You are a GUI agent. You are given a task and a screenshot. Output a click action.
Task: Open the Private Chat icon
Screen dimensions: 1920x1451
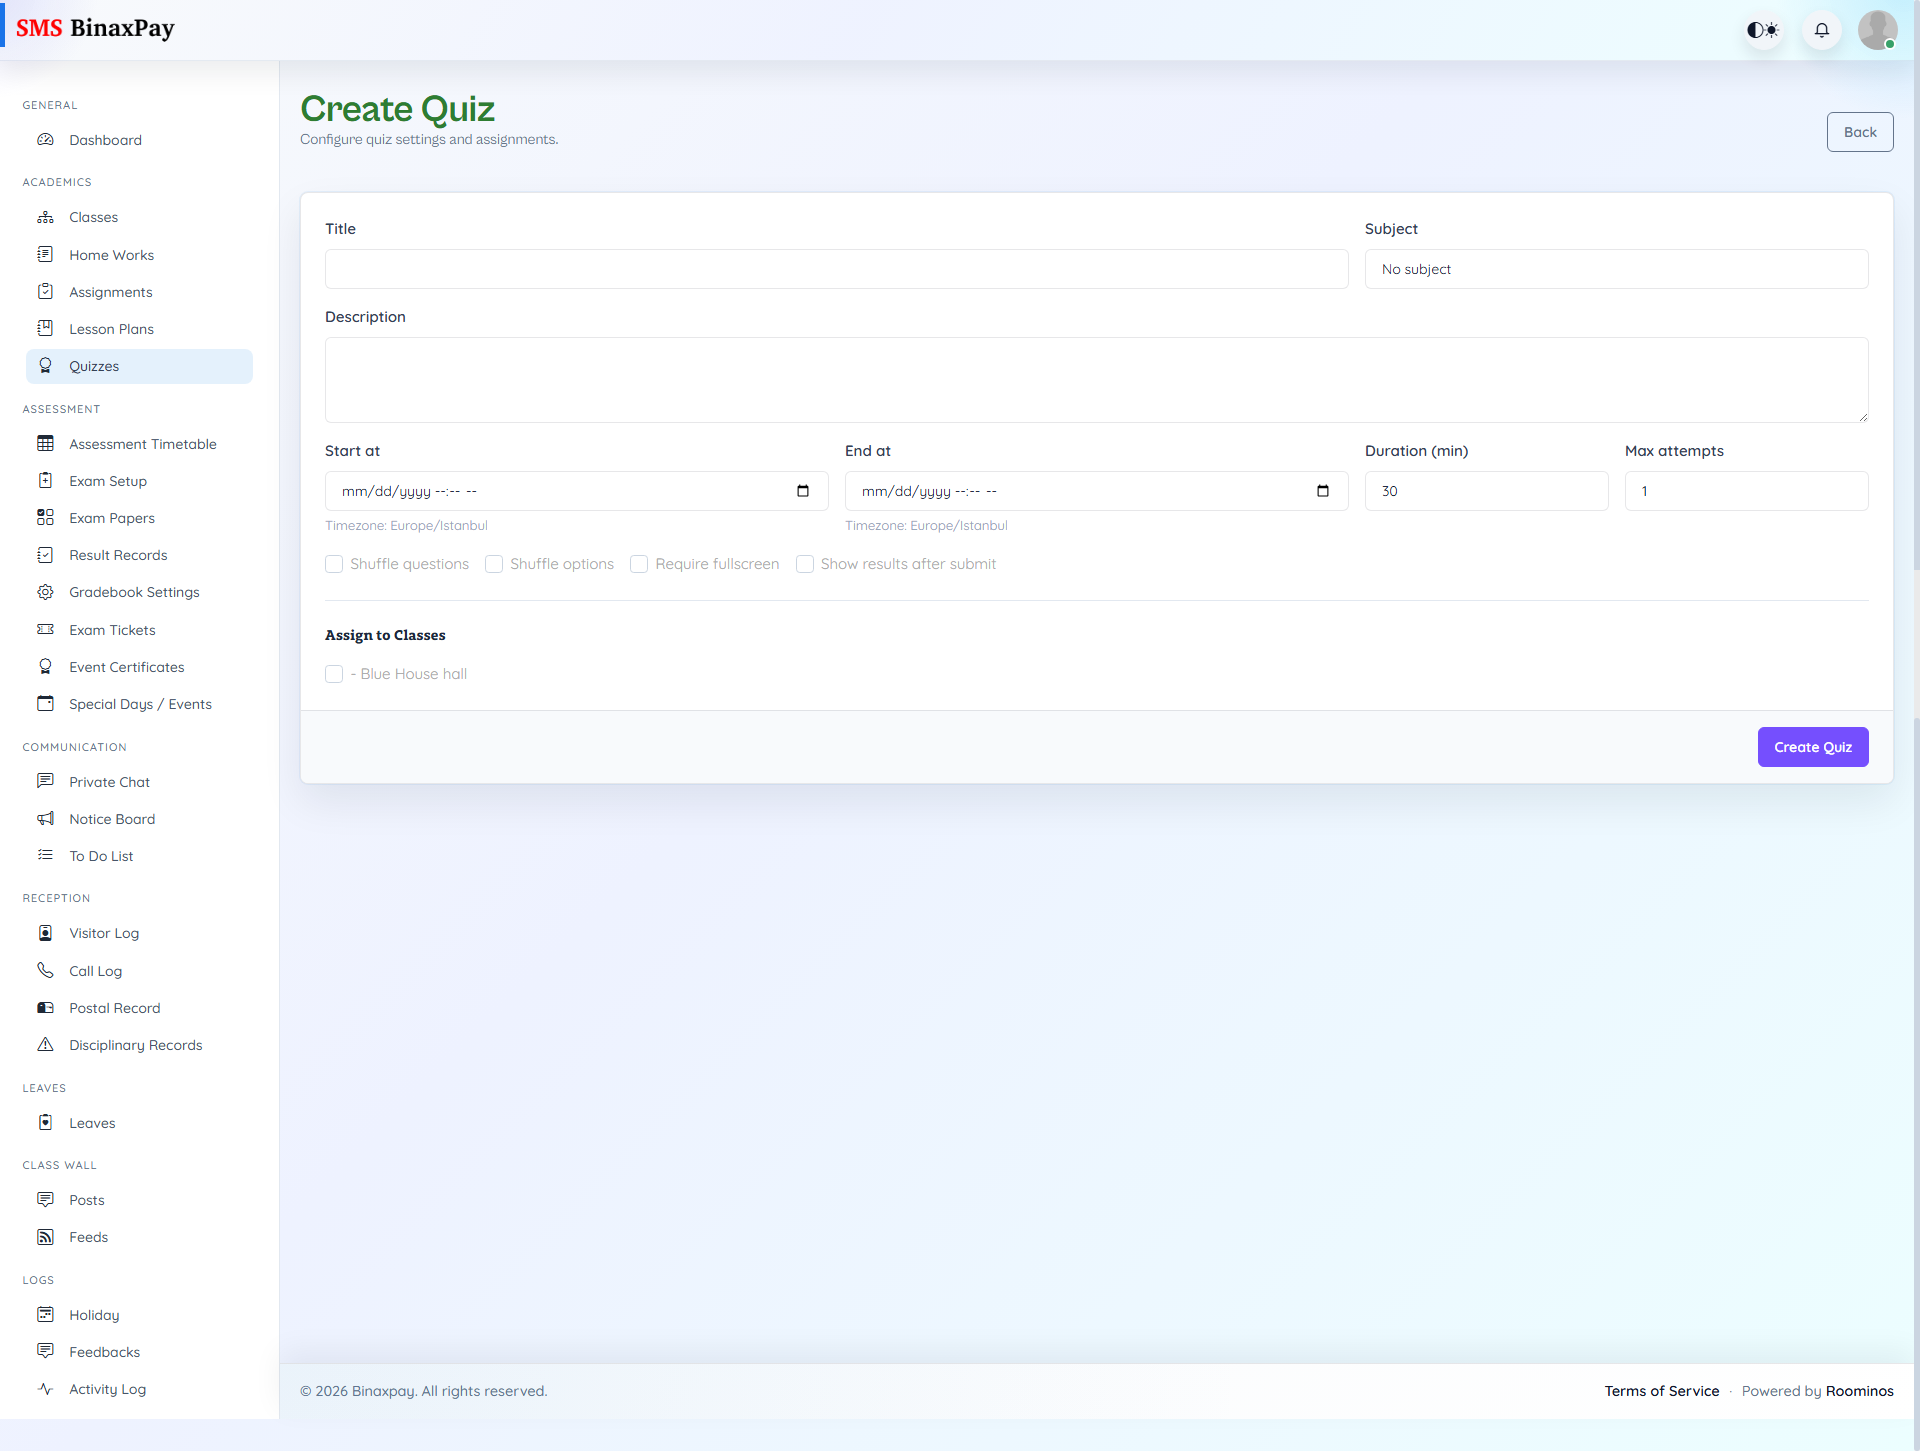(x=46, y=781)
